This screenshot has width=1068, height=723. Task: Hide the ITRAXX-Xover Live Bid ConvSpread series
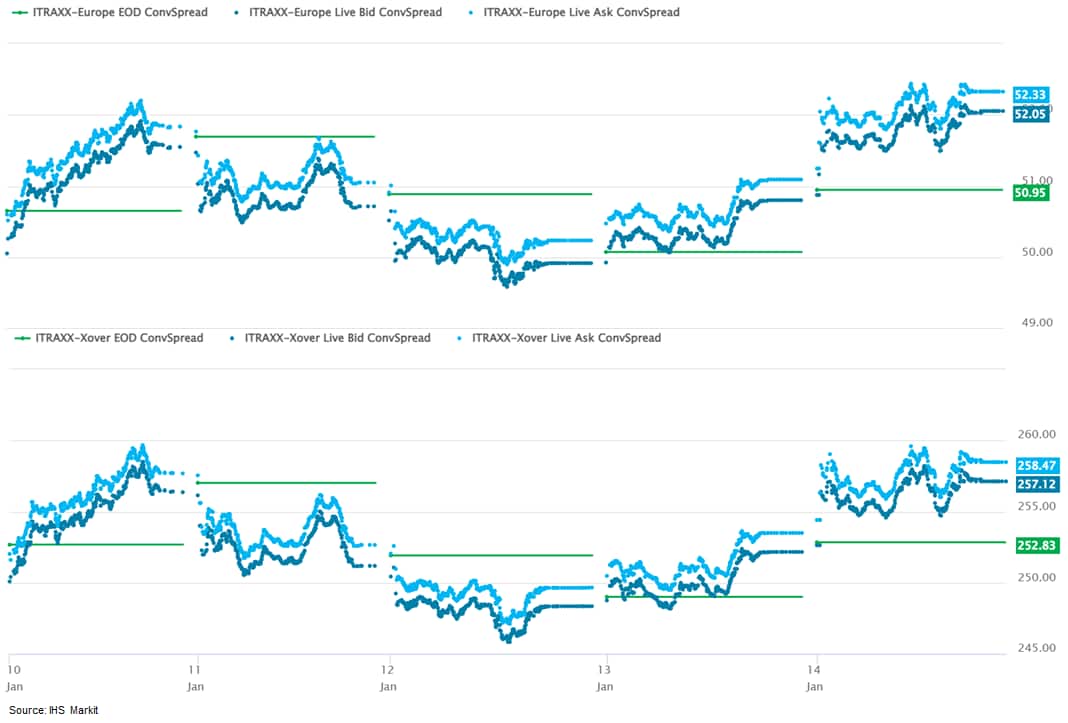pos(337,338)
